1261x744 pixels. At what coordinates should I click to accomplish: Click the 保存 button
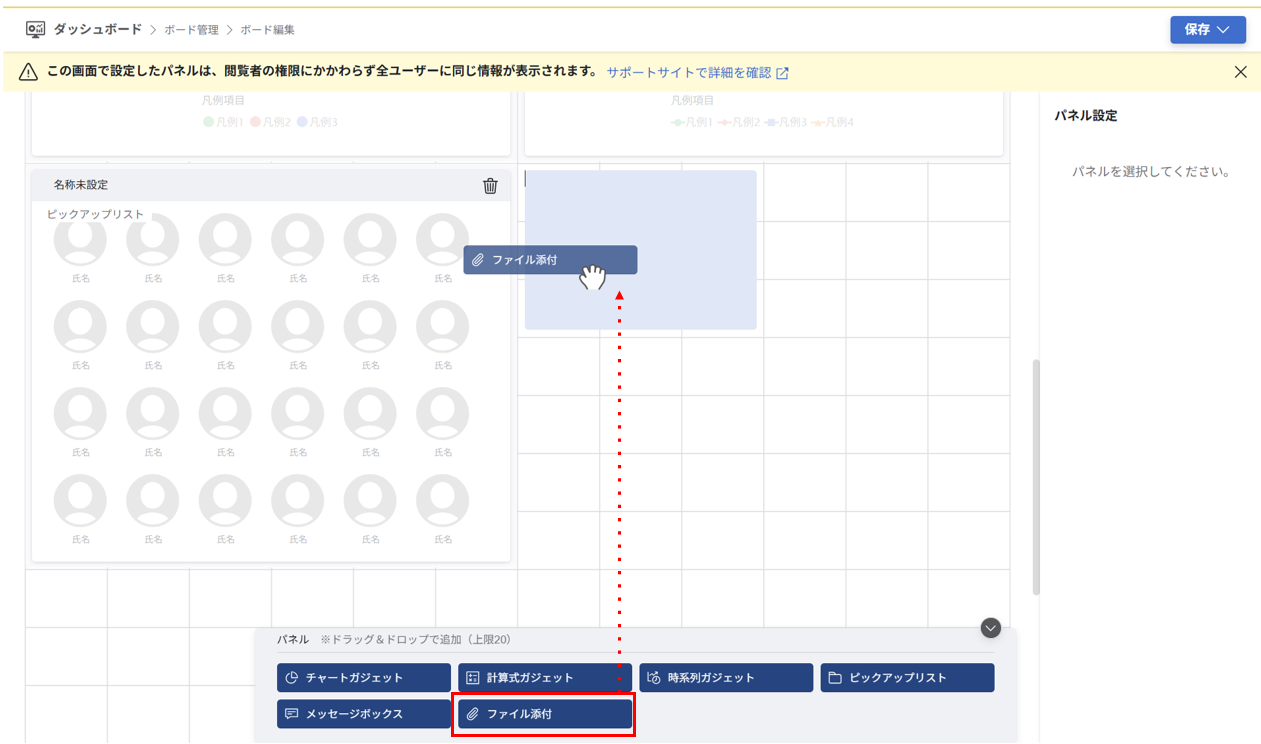pos(1199,30)
